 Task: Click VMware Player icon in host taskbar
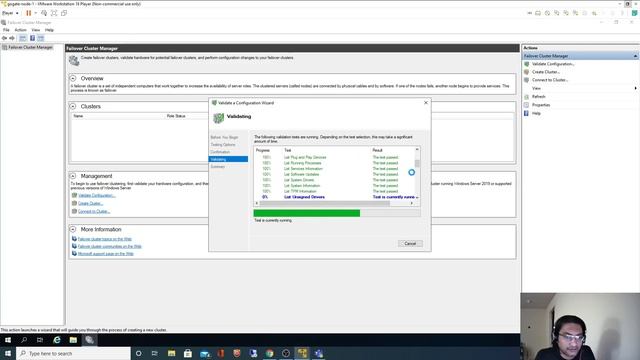tap(302, 353)
